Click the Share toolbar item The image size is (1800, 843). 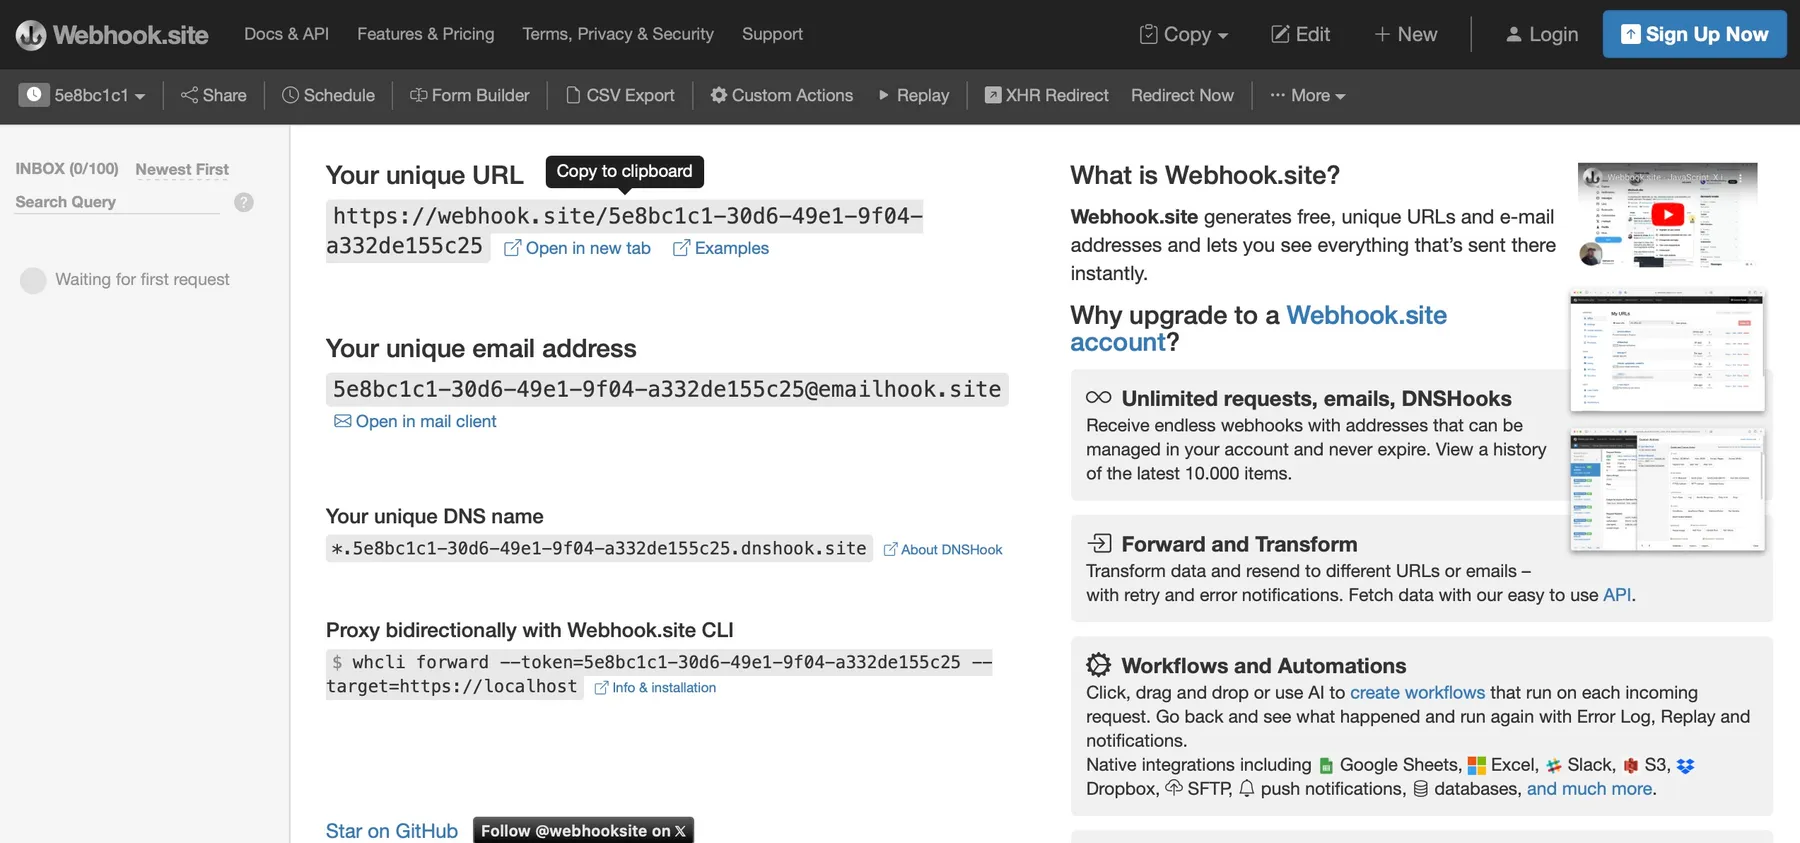pyautogui.click(x=213, y=95)
